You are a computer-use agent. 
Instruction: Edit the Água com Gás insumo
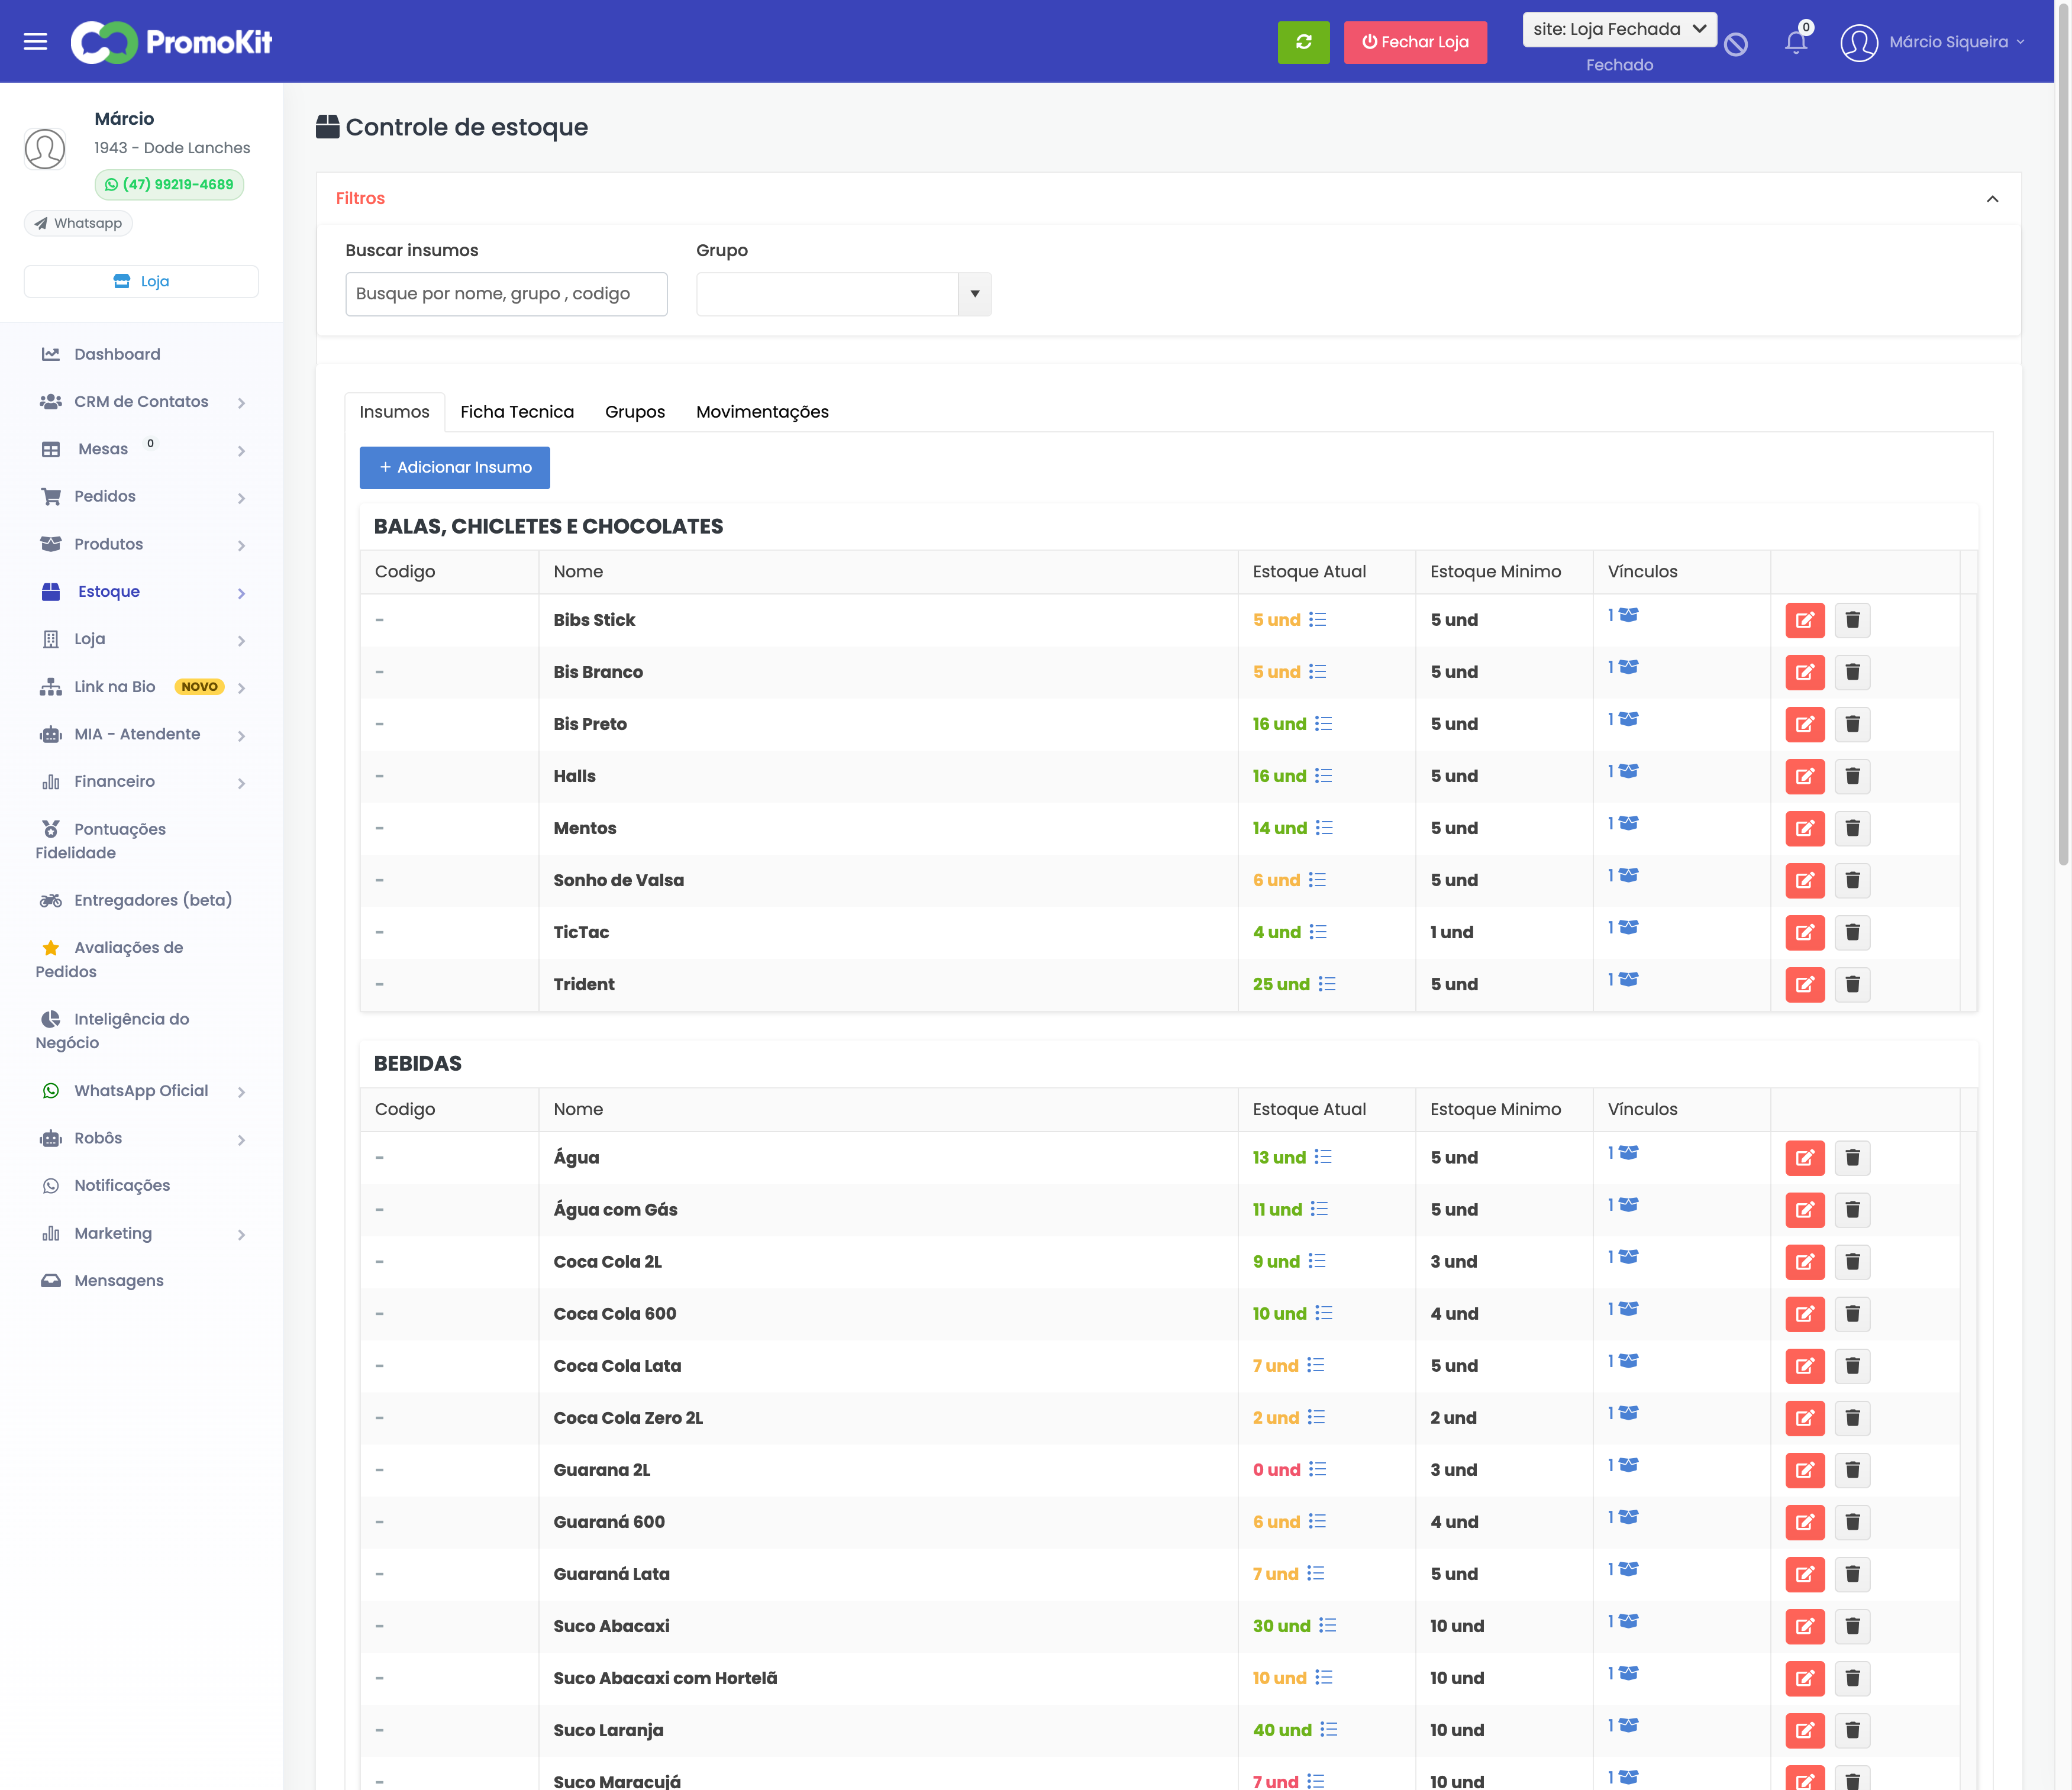[x=1805, y=1210]
